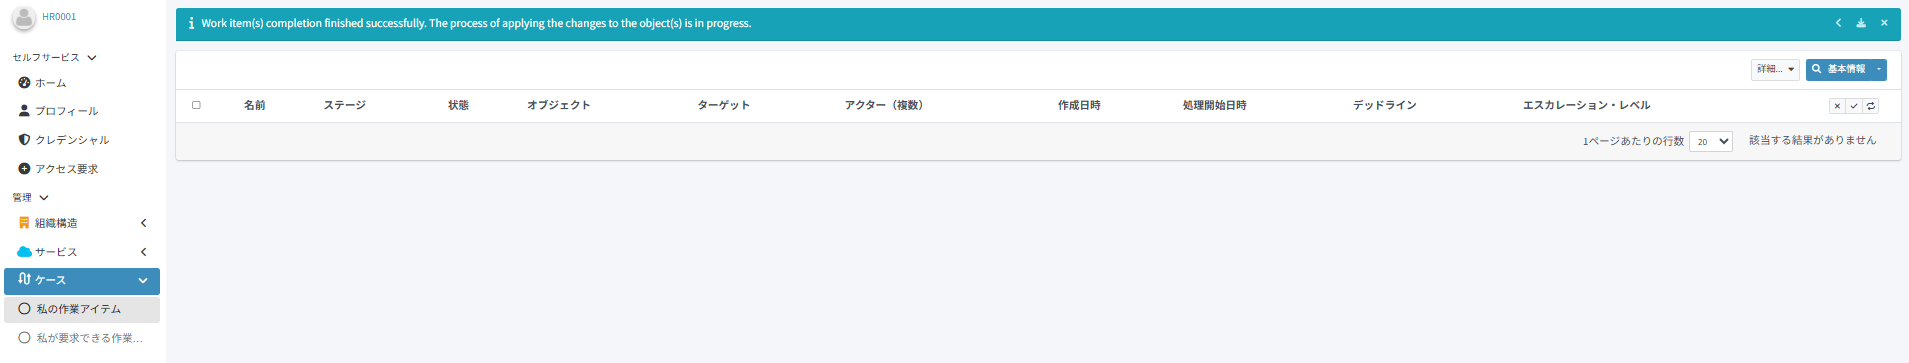Collapse the セルフサービス section
The width and height of the screenshot is (1909, 363).
[92, 58]
